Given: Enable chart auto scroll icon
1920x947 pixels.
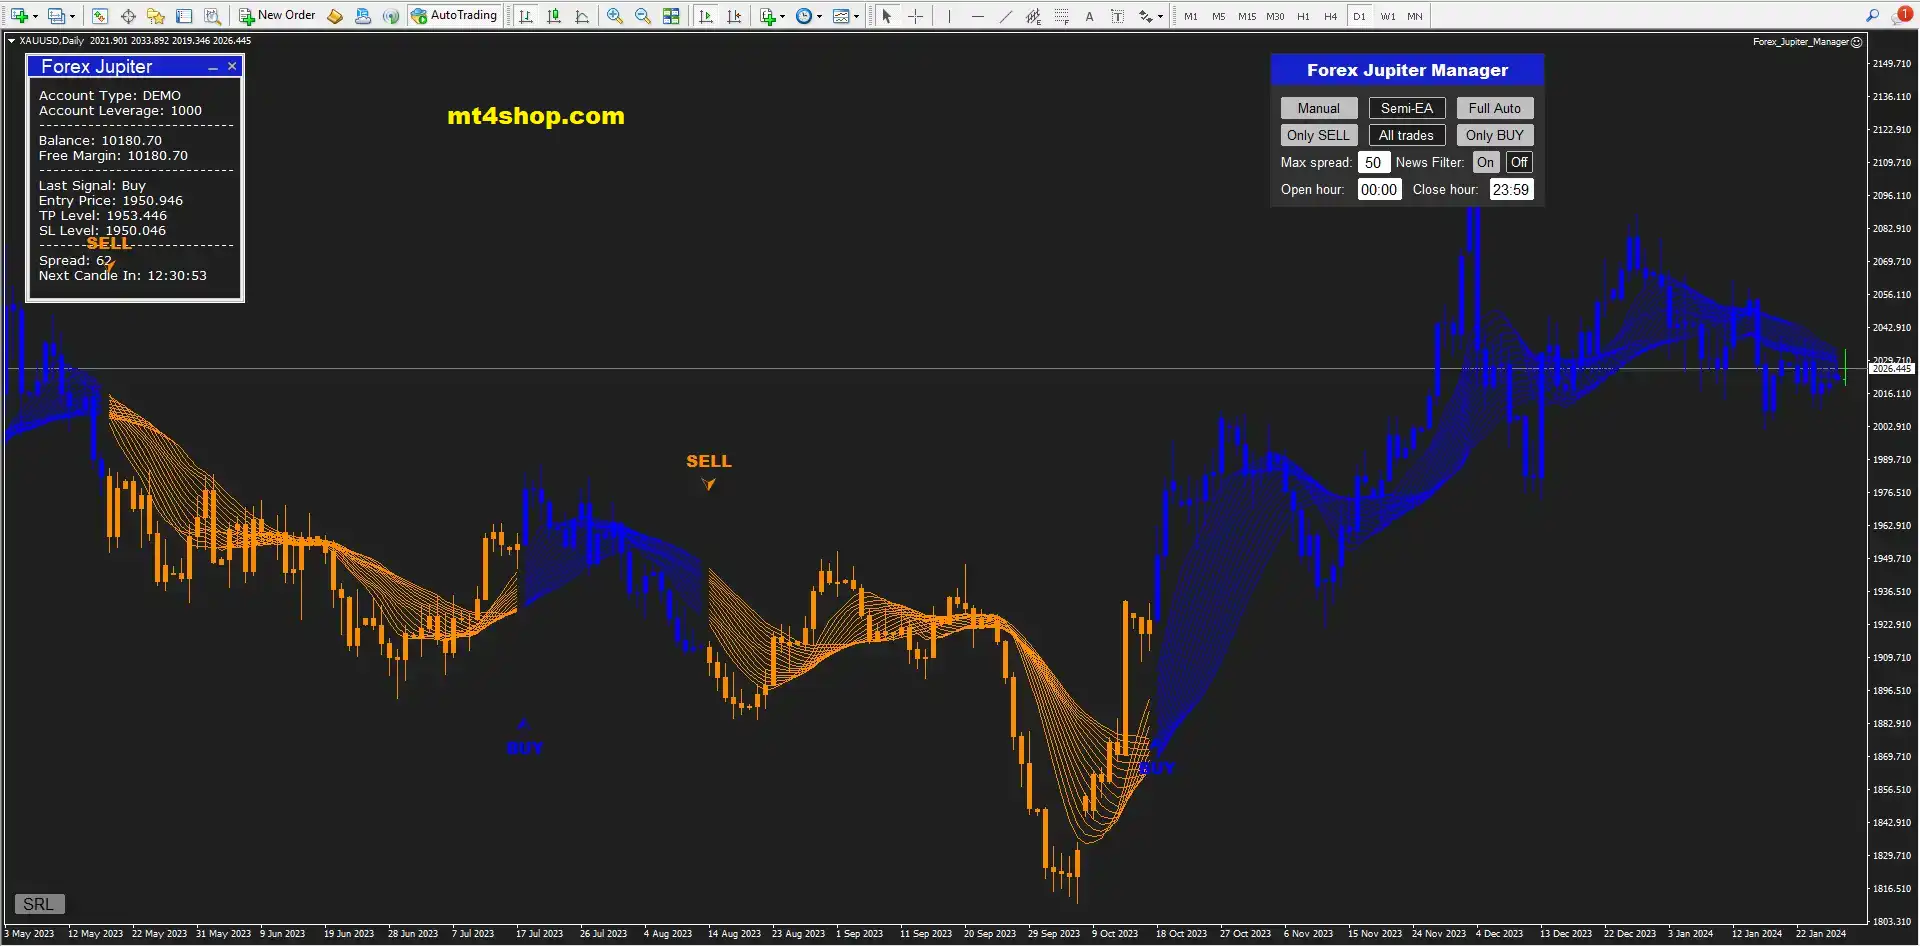Looking at the screenshot, I should click(706, 16).
